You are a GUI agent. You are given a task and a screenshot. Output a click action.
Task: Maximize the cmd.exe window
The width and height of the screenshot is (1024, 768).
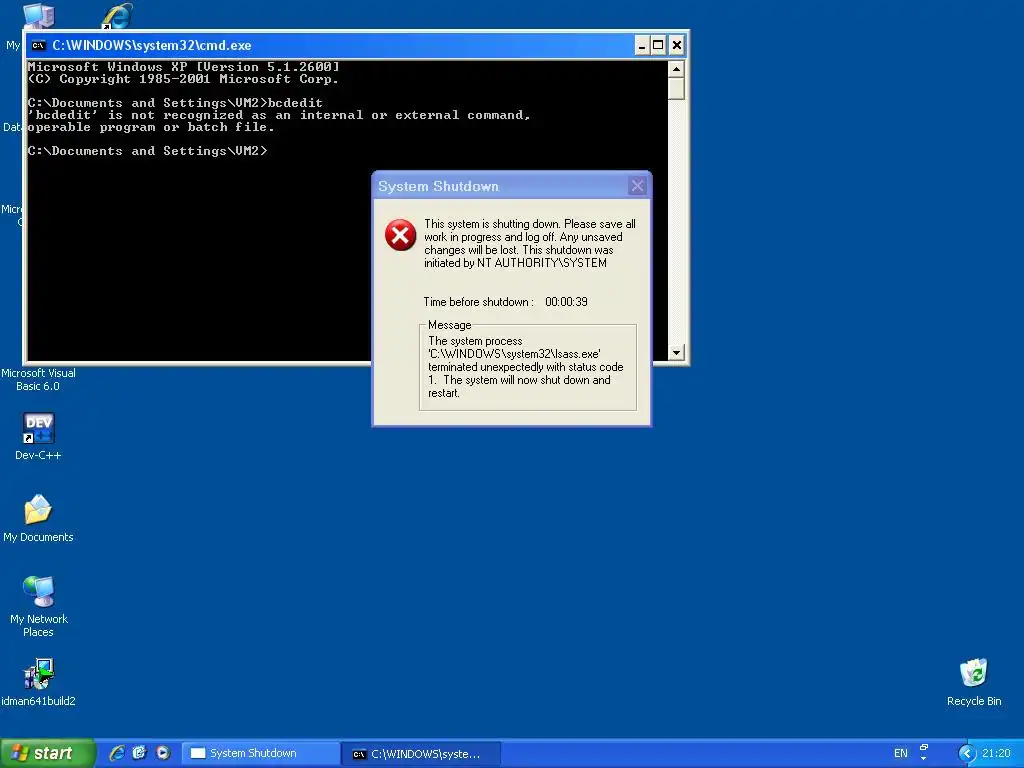pos(658,45)
